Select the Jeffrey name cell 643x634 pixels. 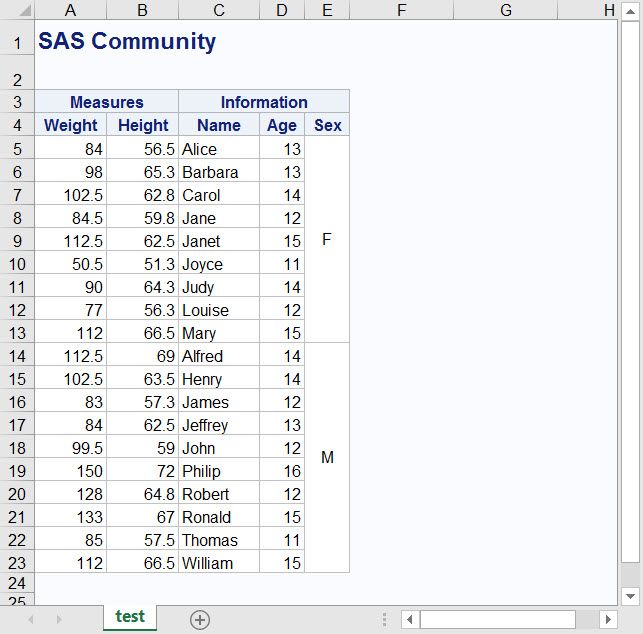click(x=219, y=424)
